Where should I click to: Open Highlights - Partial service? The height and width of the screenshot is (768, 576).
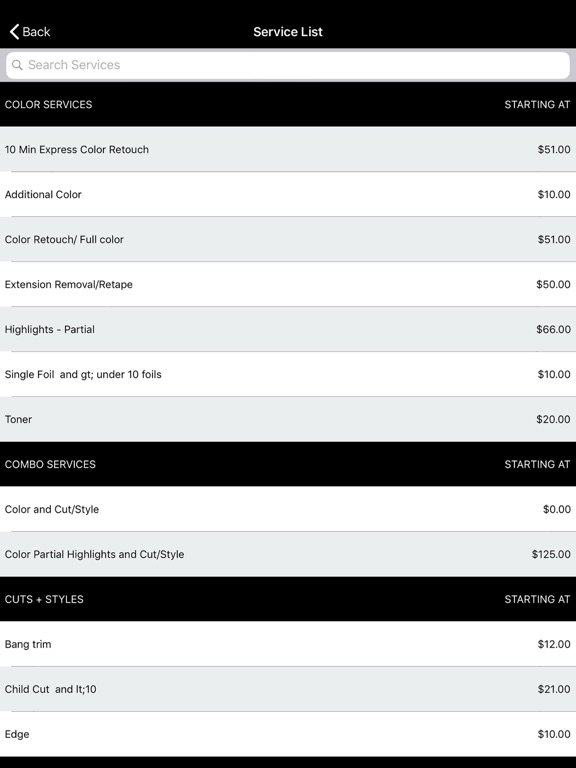point(288,330)
